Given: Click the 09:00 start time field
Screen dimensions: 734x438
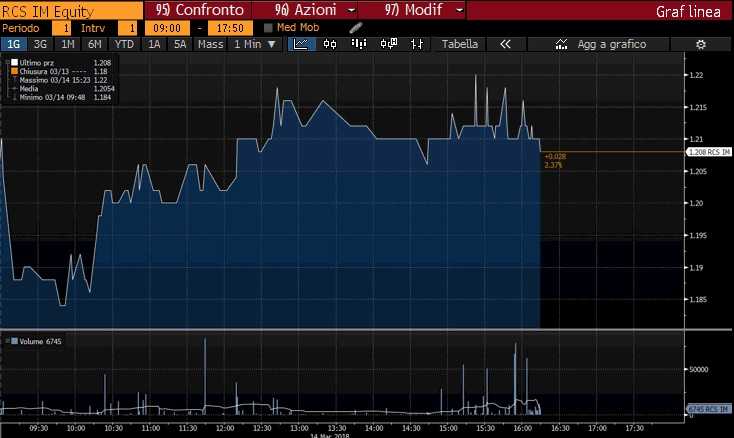Looking at the screenshot, I should pos(165,28).
